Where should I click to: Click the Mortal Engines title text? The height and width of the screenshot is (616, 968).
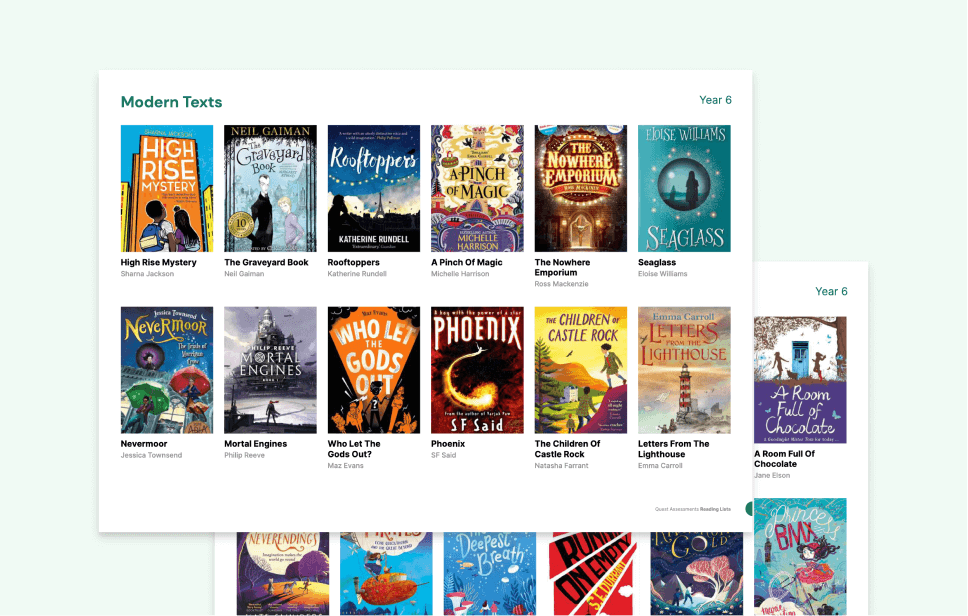(256, 444)
